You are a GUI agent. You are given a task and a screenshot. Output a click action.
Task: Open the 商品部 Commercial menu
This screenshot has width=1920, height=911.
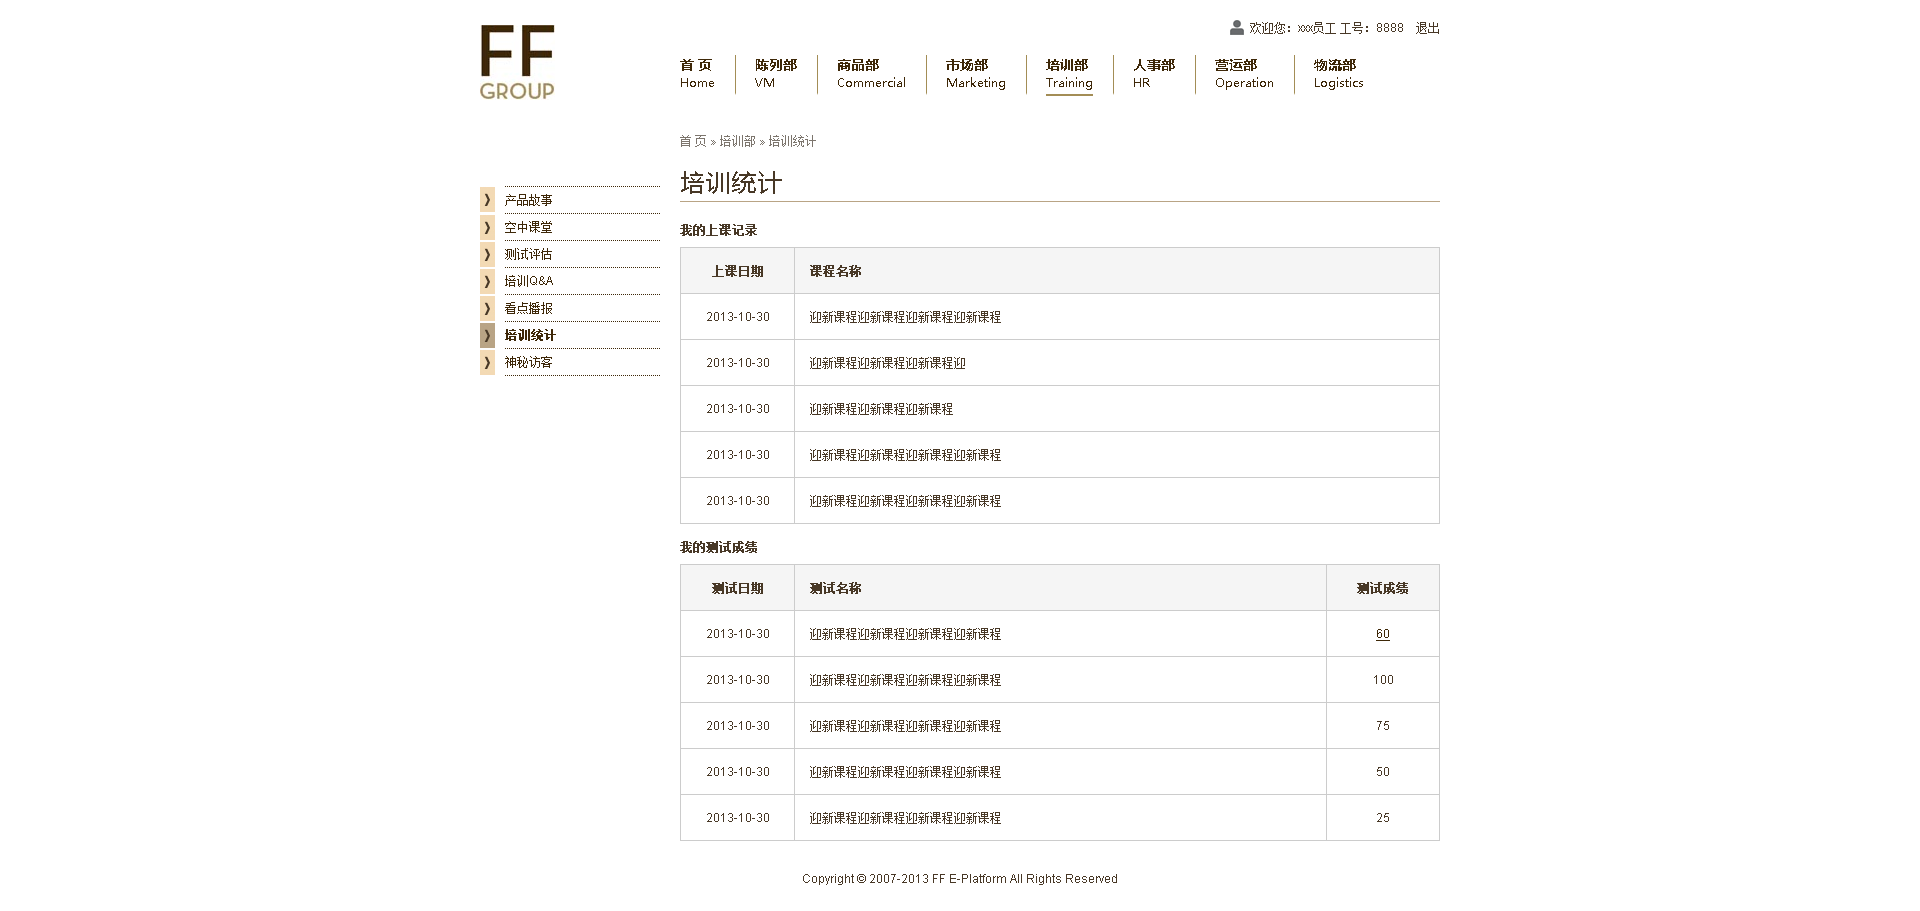871,74
